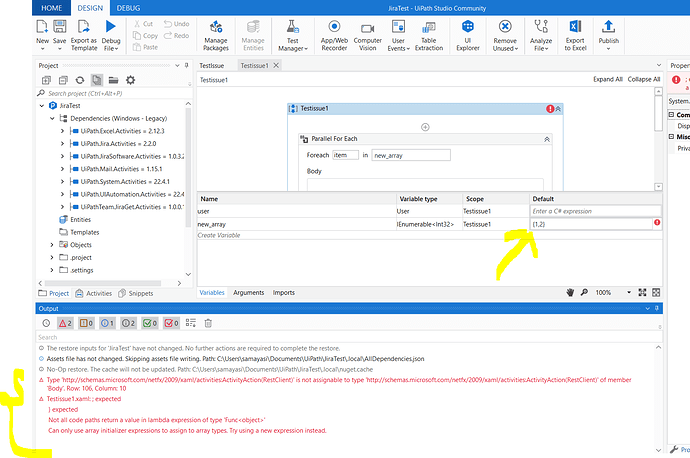Viewport: 690px width, 458px height.
Task: Expand the .settings folder
Action: (x=52, y=270)
